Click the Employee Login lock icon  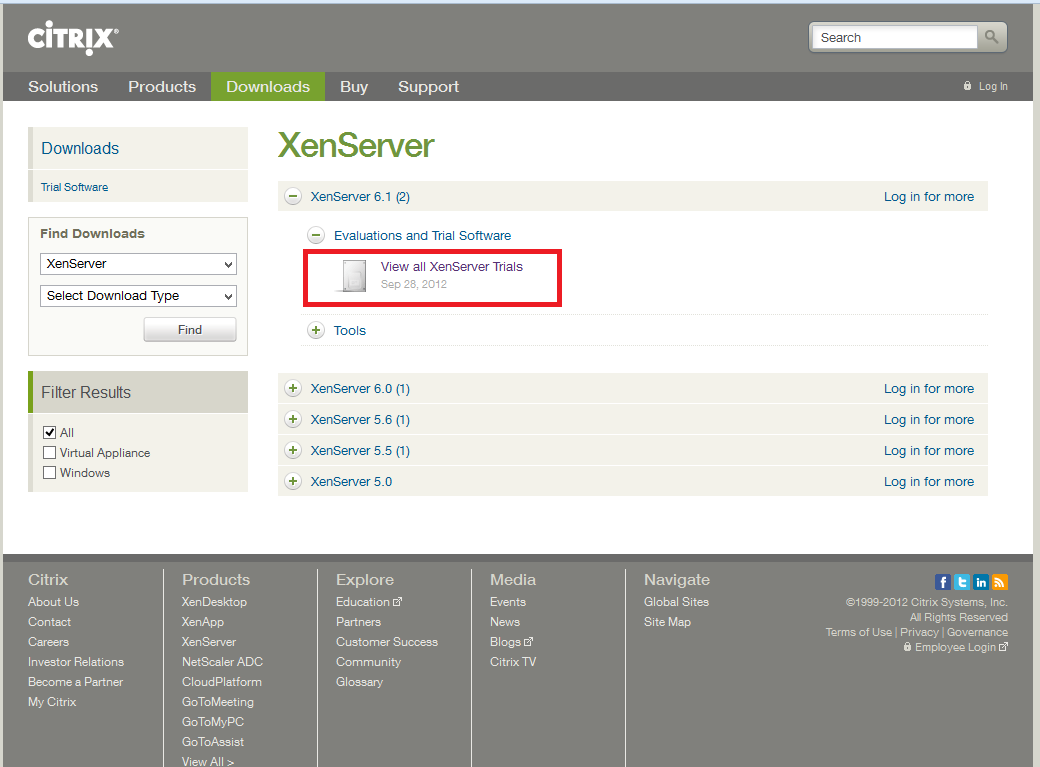(908, 647)
